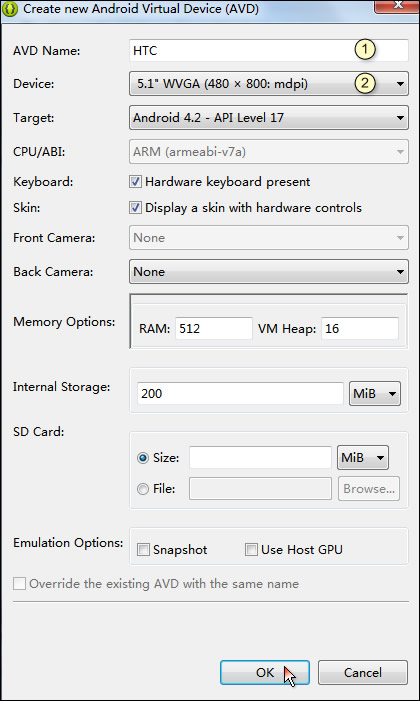
Task: Click the Android AVD title bar icon
Action: click(x=10, y=9)
